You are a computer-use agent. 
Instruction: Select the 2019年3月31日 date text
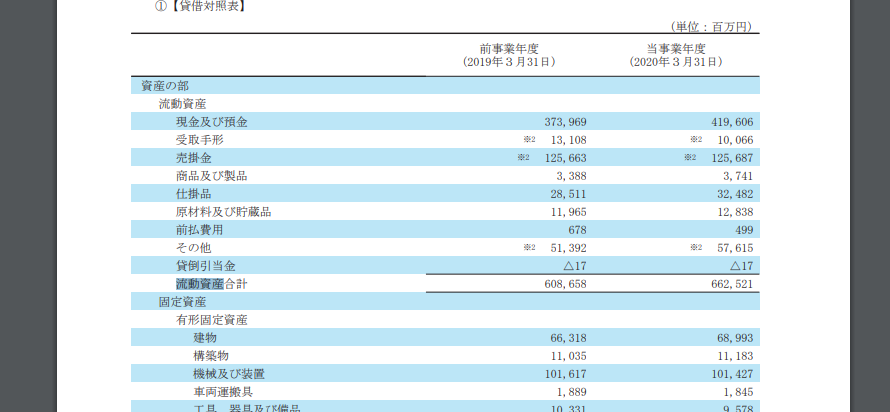(509, 62)
